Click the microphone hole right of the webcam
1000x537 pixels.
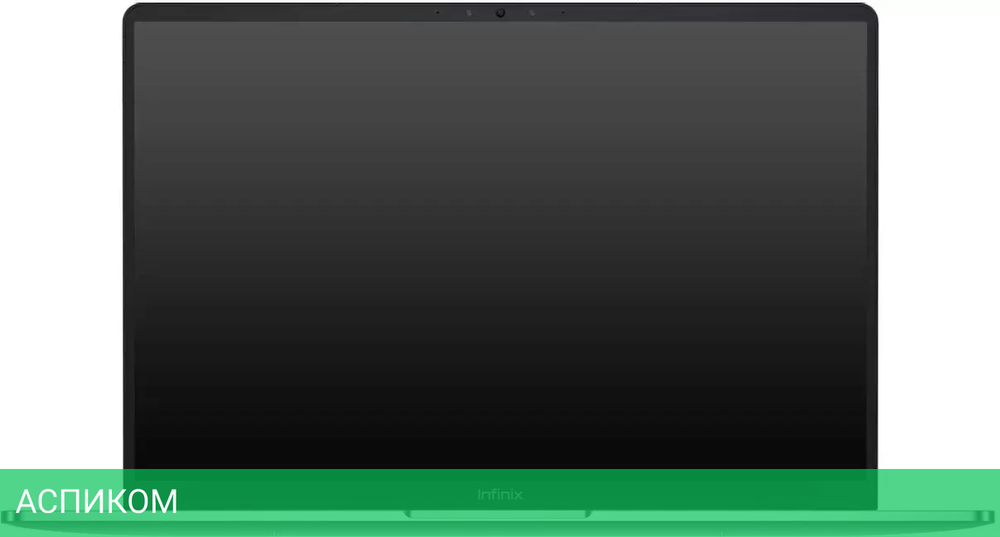[x=563, y=12]
